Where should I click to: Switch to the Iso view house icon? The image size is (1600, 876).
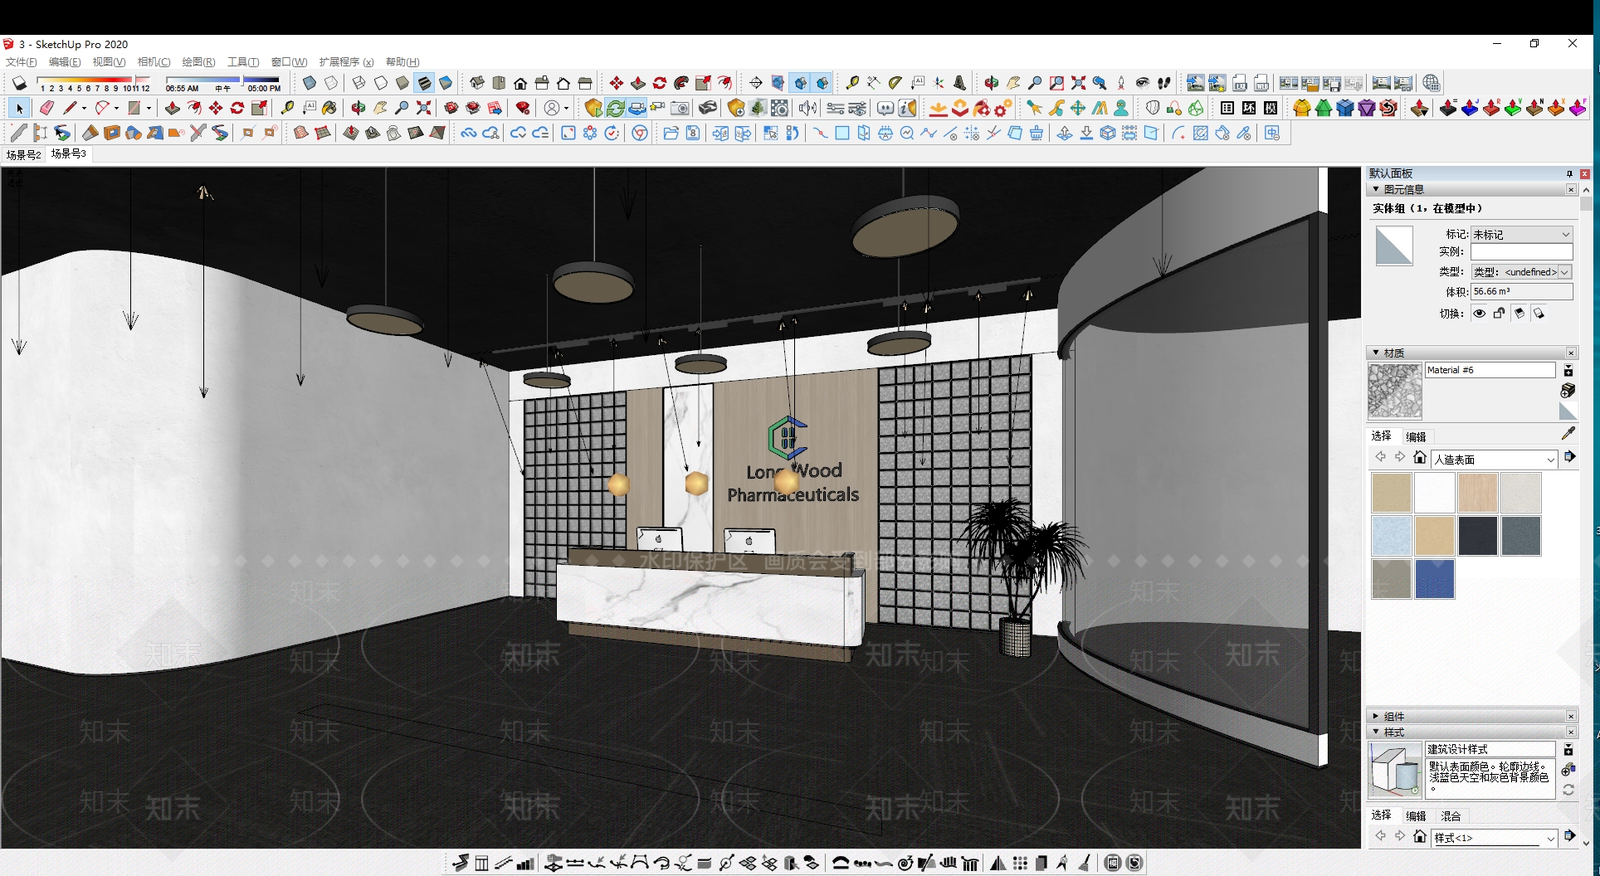point(477,83)
